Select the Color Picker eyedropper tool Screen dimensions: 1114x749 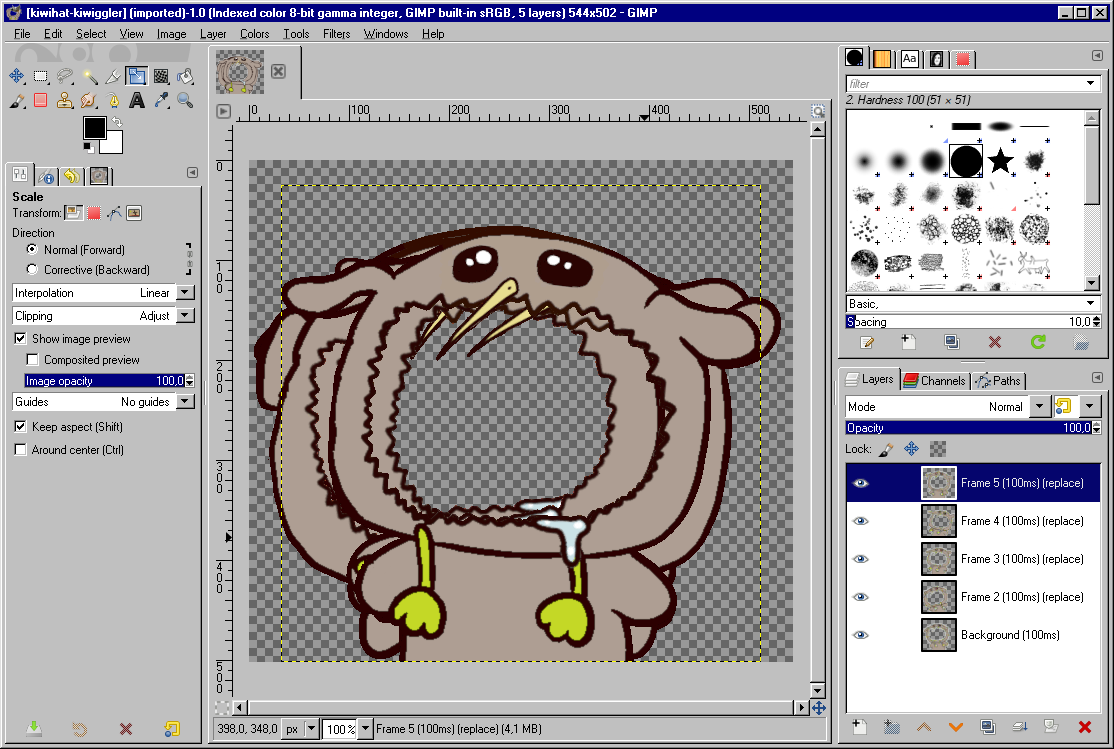[x=161, y=100]
